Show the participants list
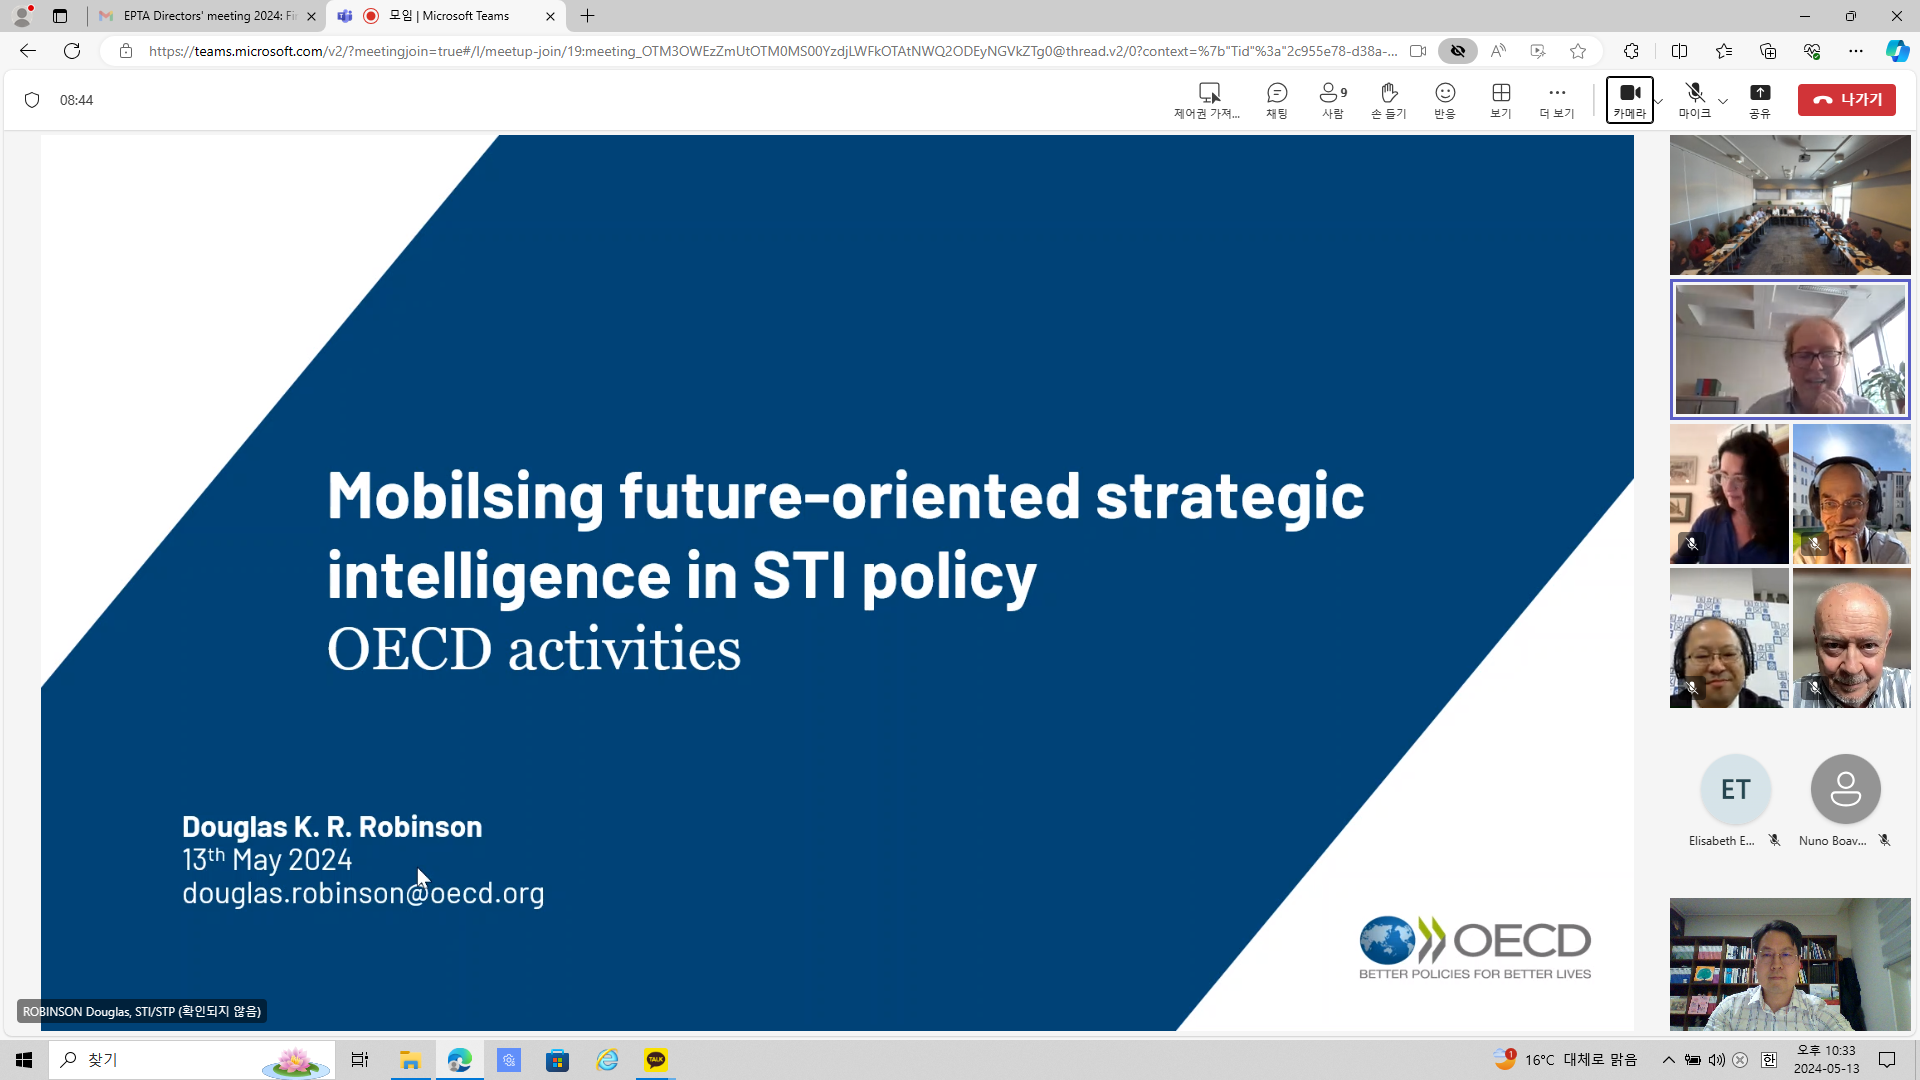The height and width of the screenshot is (1080, 1920). pos(1333,100)
